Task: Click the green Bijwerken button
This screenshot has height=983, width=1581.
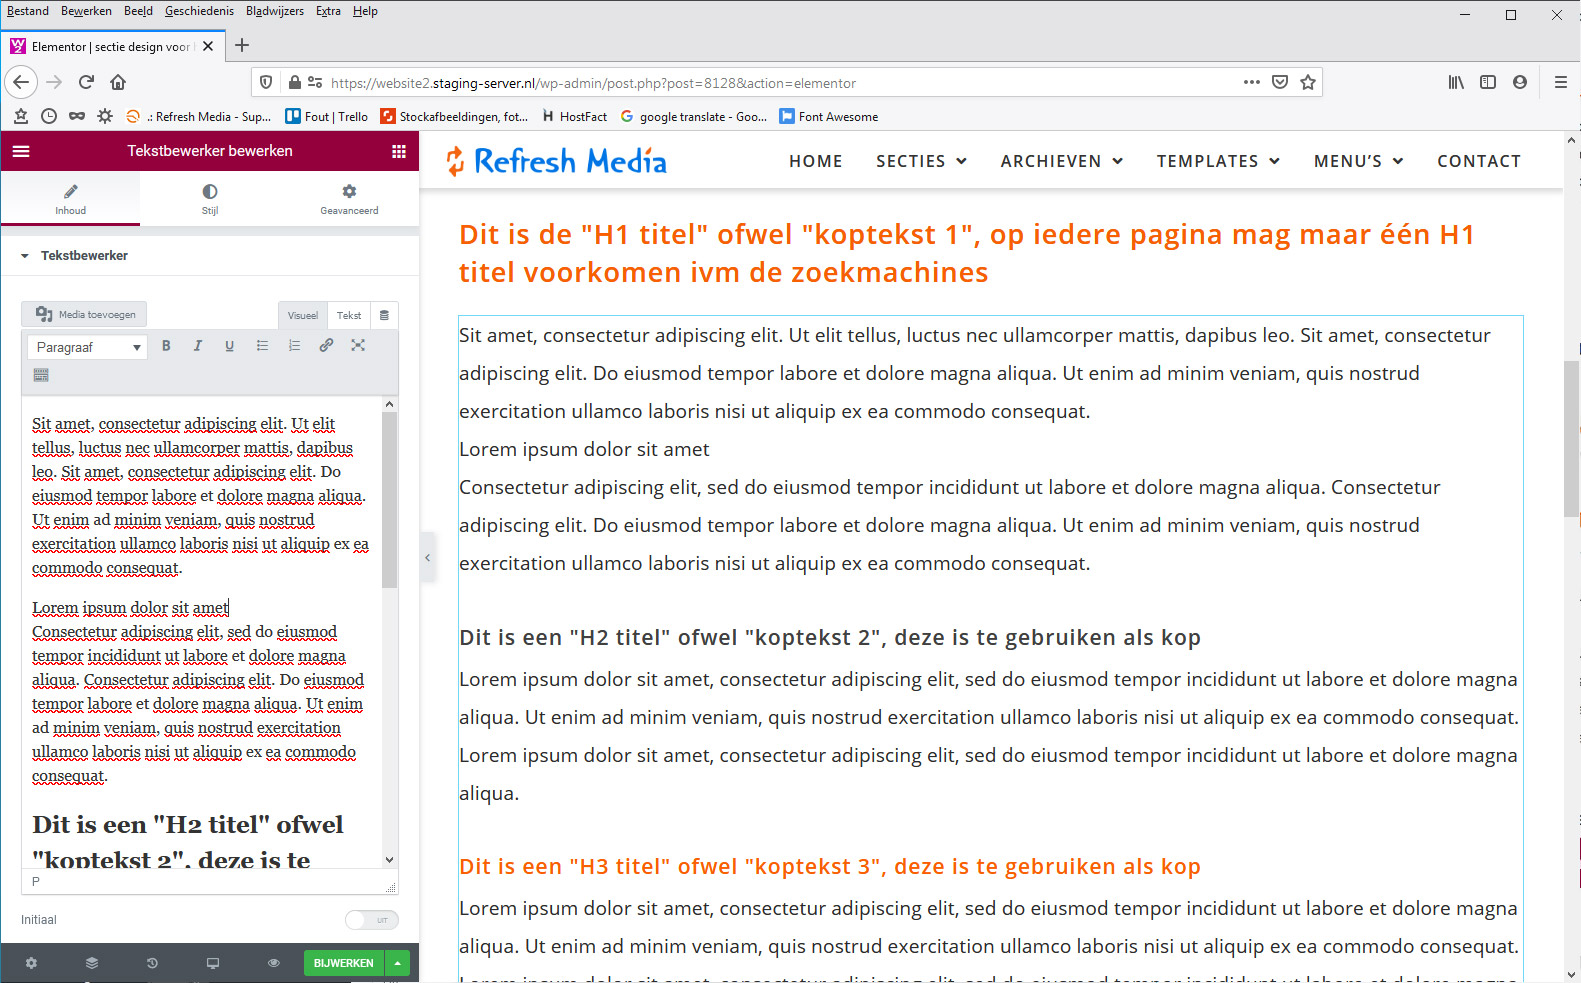Action: (343, 963)
